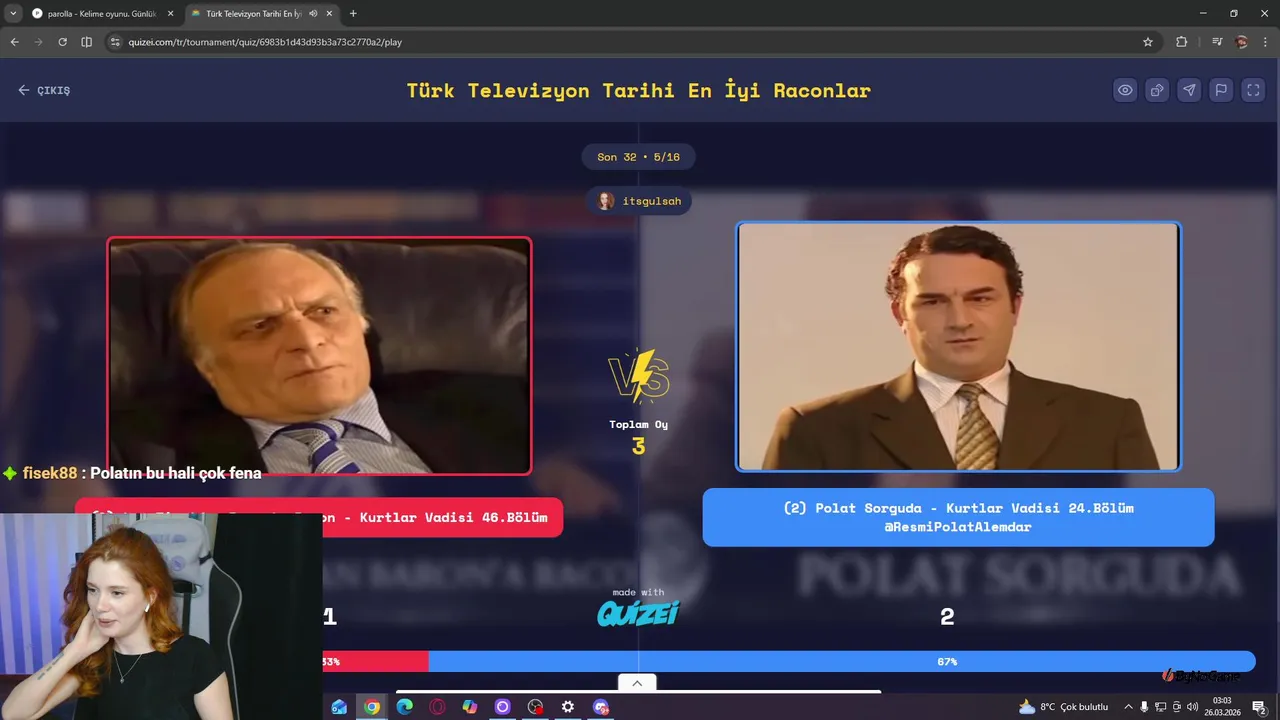Launch Microsoft Edge from taskbar

click(x=404, y=707)
